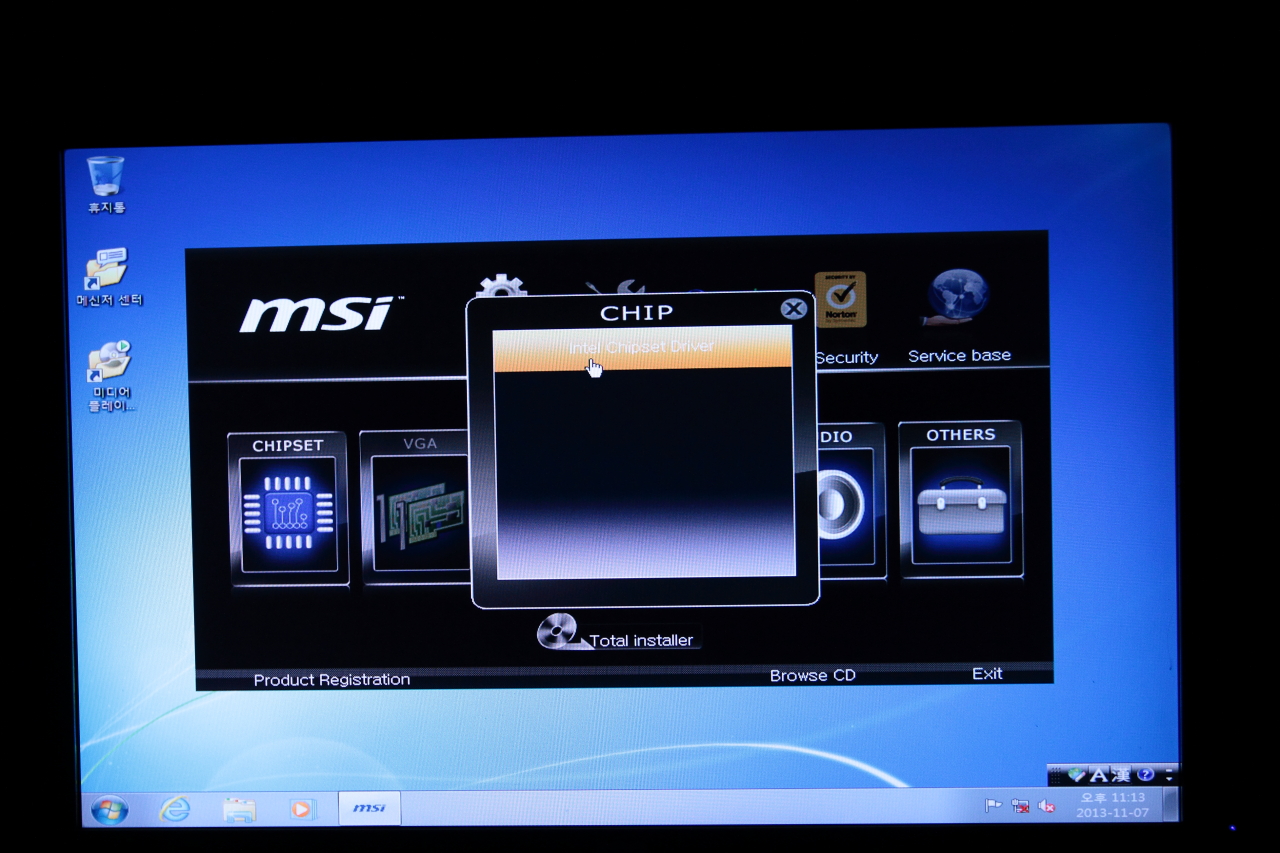Image resolution: width=1280 pixels, height=853 pixels.
Task: Open the network status tray icon
Action: (1020, 805)
